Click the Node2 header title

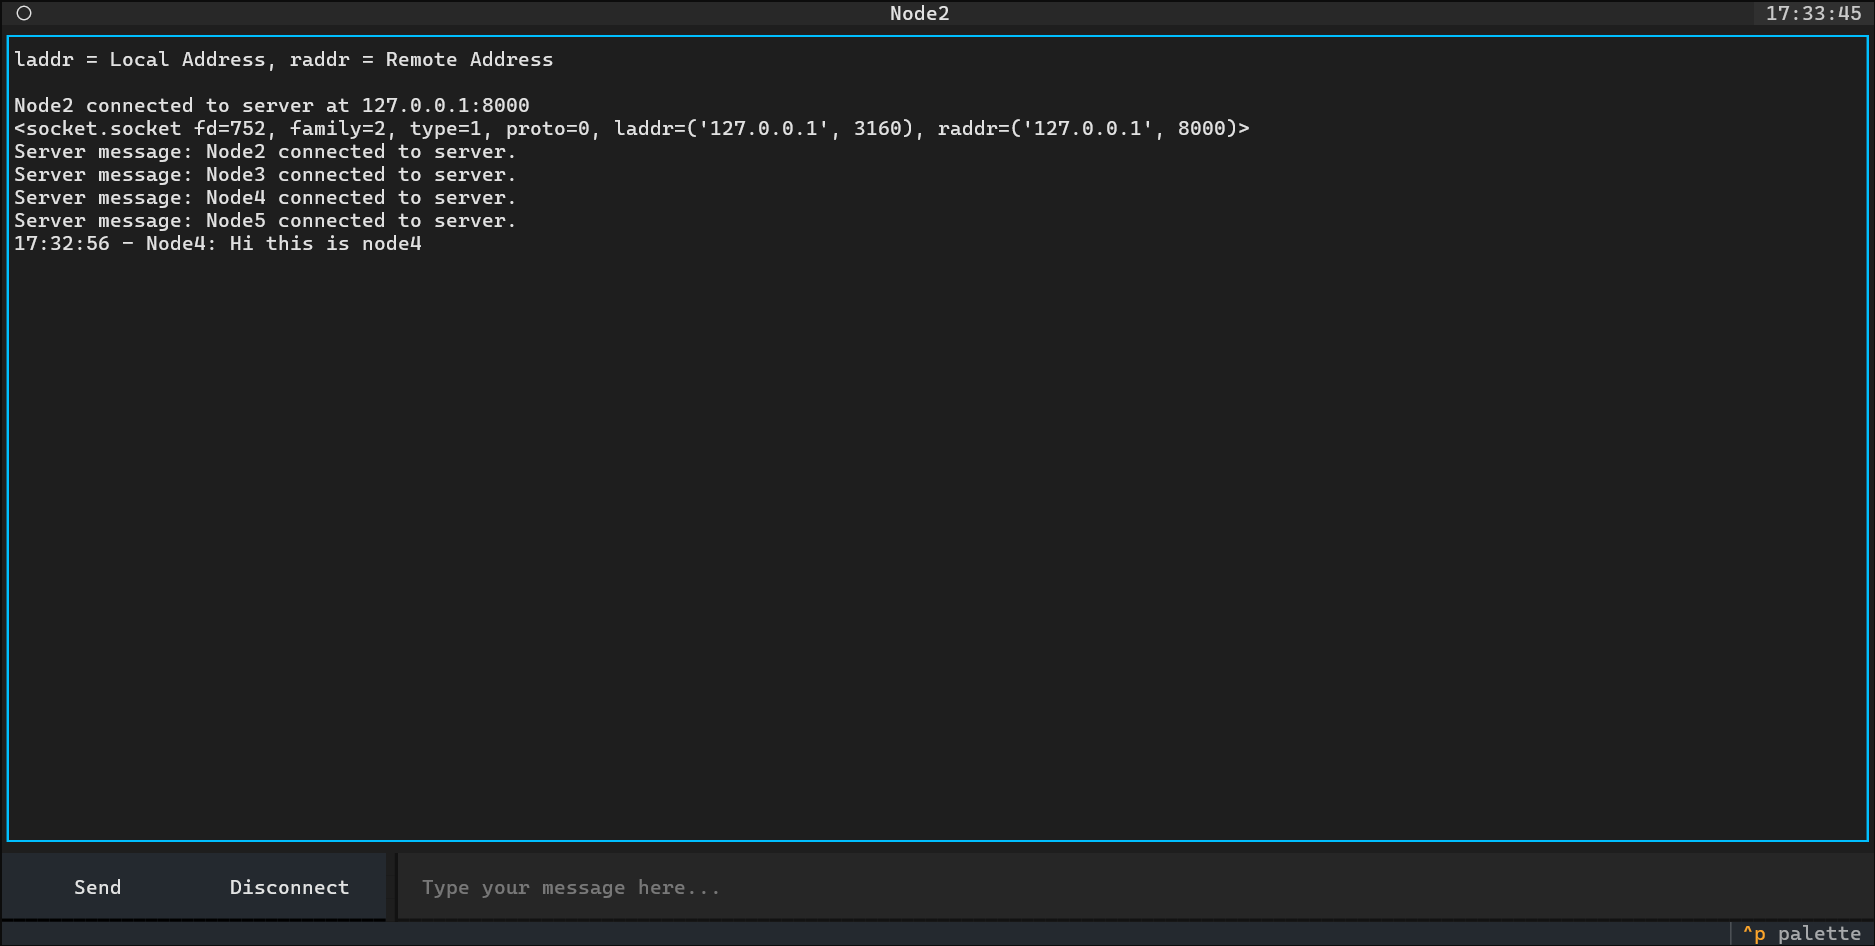[x=919, y=13]
